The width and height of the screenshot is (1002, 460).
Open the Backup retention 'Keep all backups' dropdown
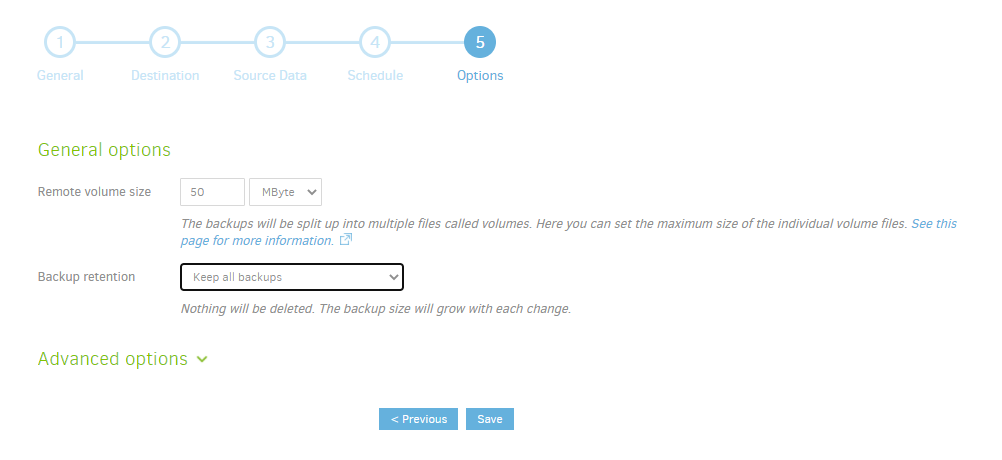point(291,277)
